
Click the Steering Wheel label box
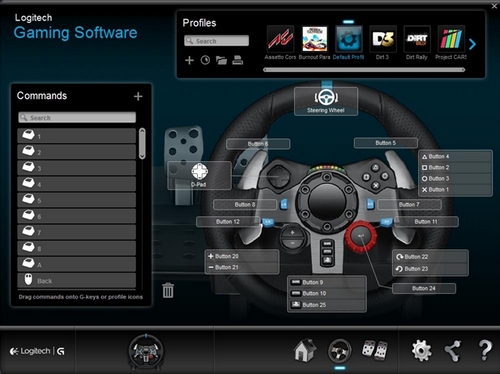tap(326, 101)
